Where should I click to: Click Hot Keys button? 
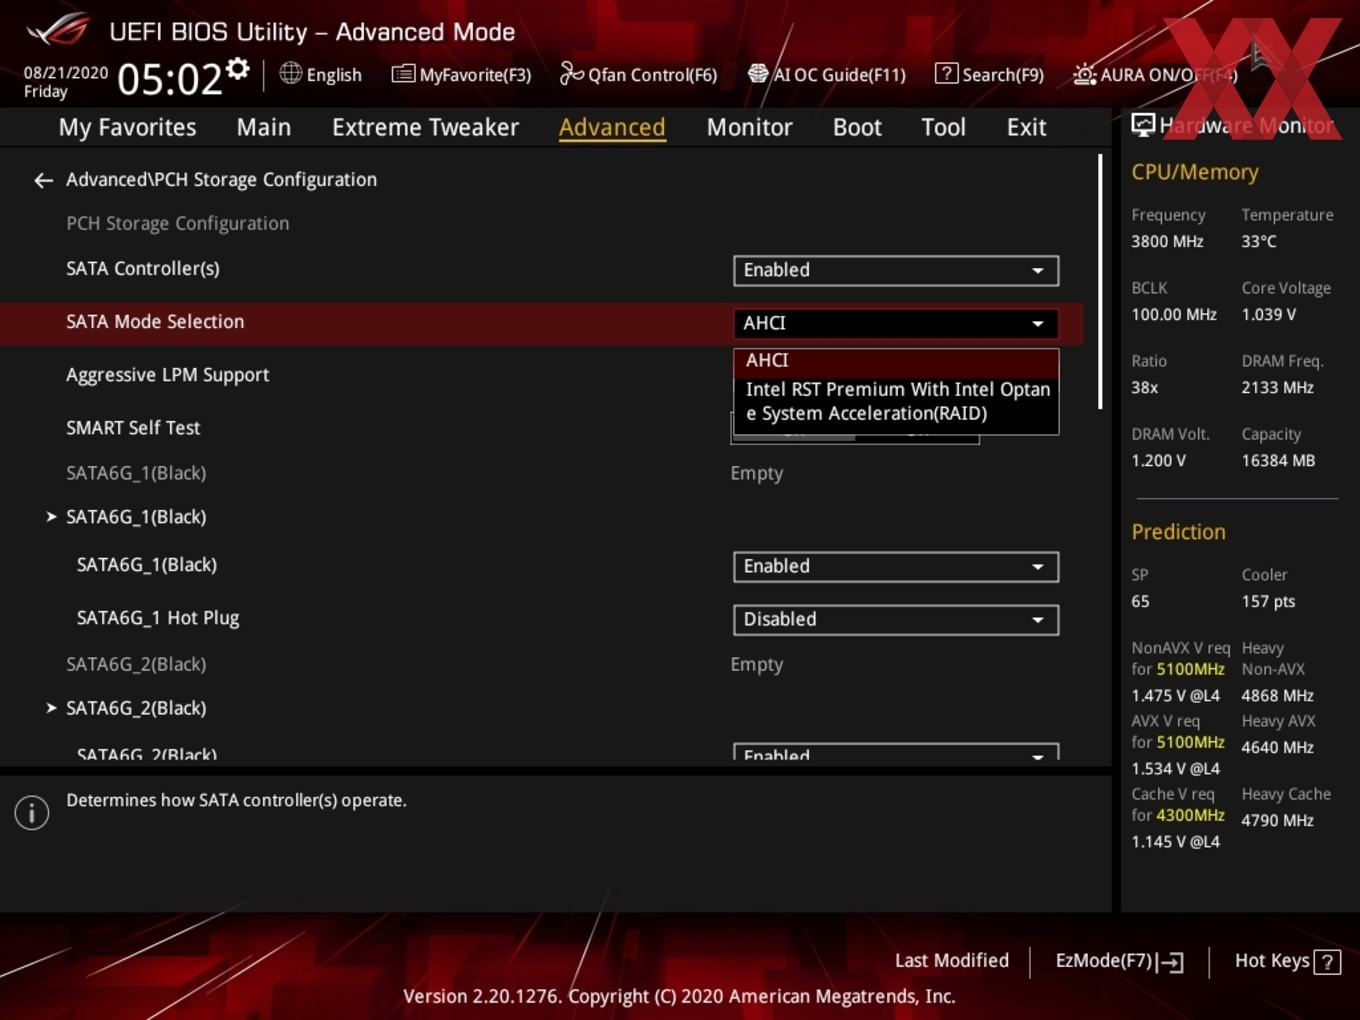point(1287,961)
